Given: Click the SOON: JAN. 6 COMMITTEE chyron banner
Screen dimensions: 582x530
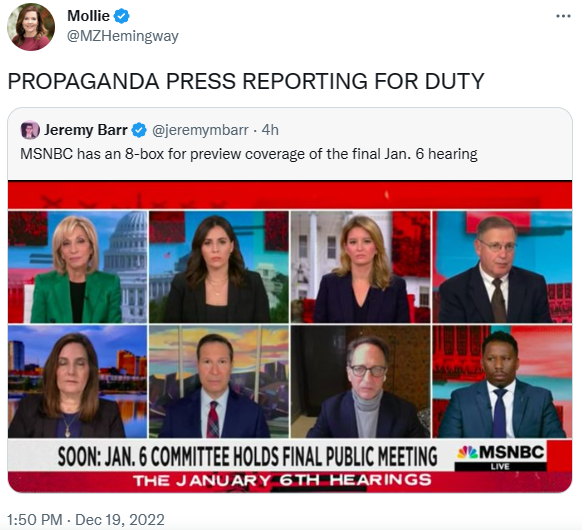Looking at the screenshot, I should tap(248, 456).
